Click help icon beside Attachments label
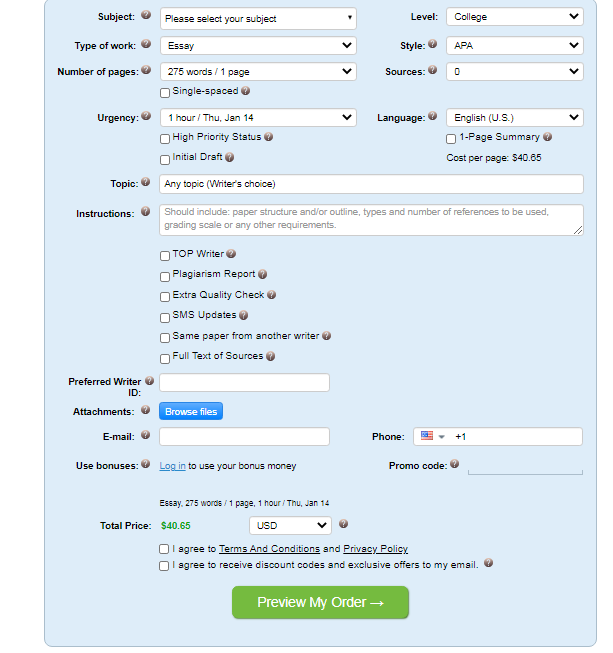Viewport: 613px width, 653px height. coord(145,410)
